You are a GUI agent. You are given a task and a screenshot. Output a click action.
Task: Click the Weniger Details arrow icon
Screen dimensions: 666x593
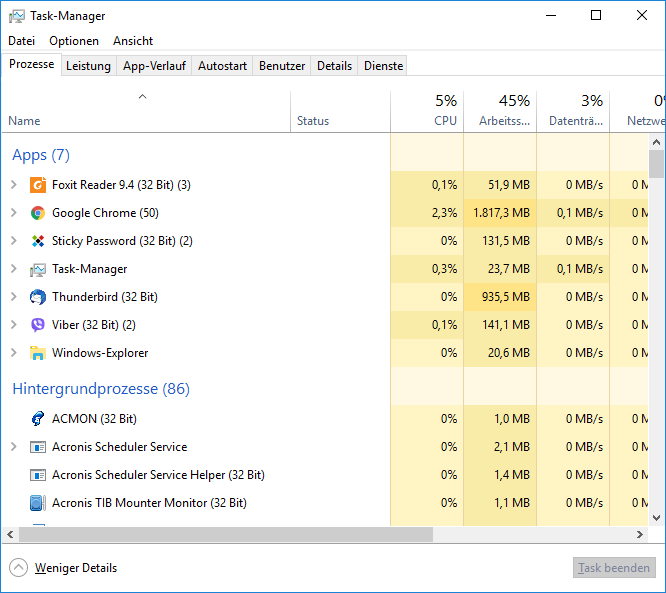pyautogui.click(x=18, y=568)
